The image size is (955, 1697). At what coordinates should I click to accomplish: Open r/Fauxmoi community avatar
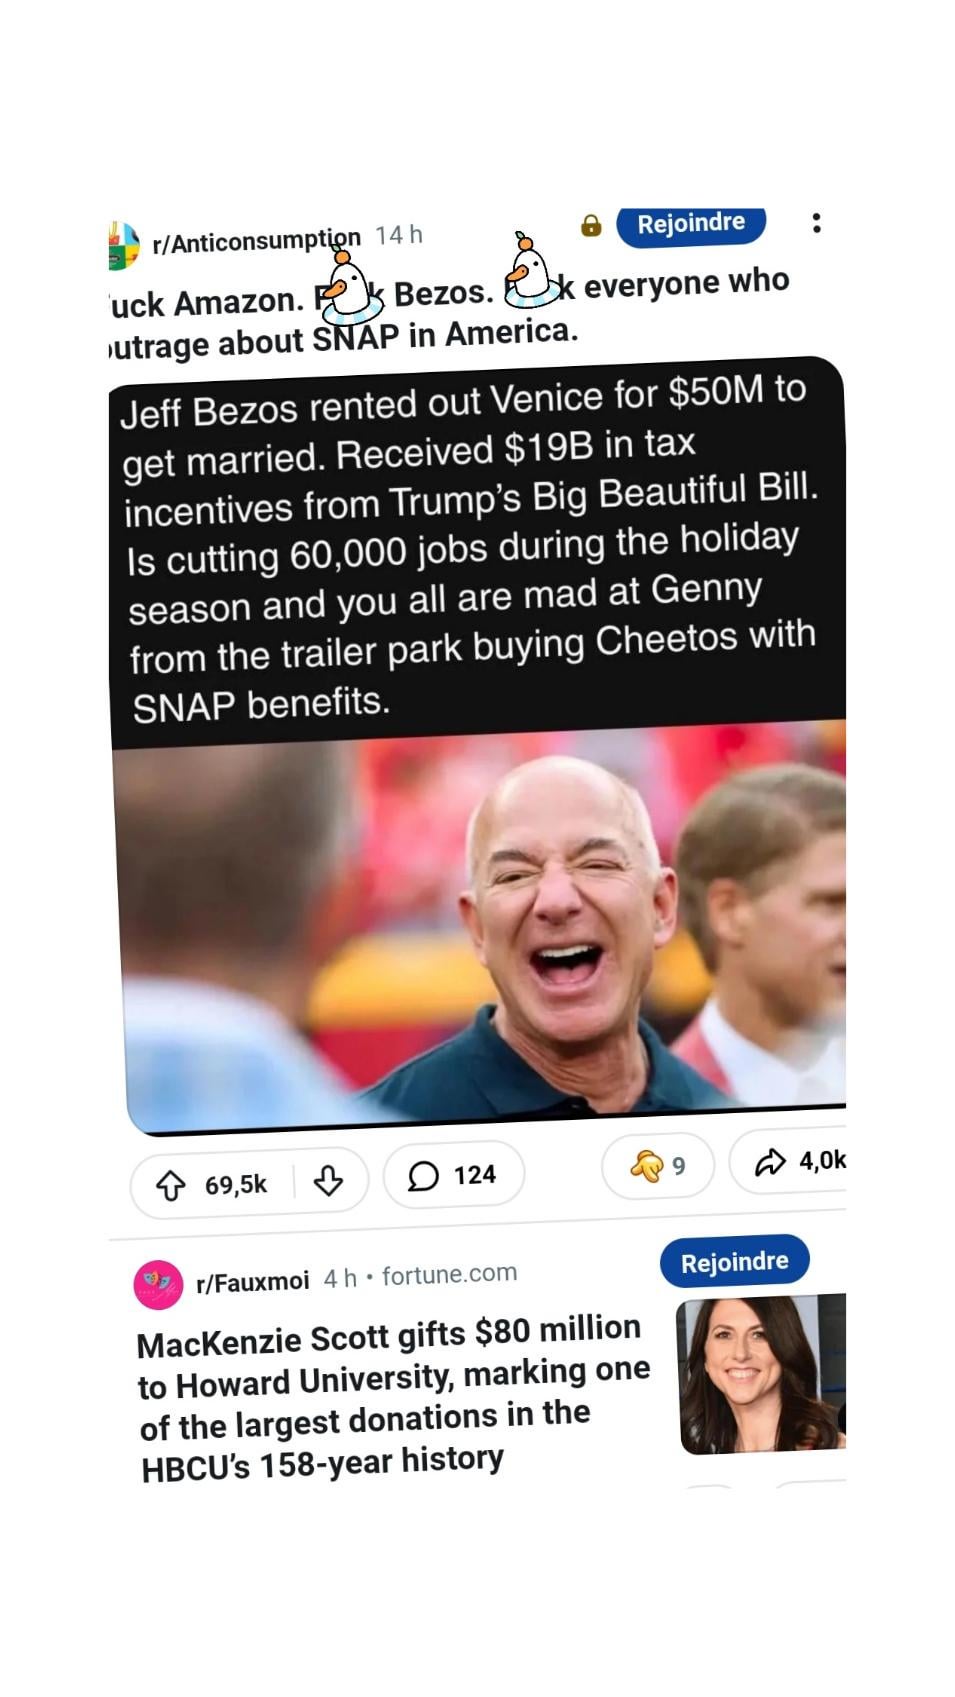tap(158, 1285)
